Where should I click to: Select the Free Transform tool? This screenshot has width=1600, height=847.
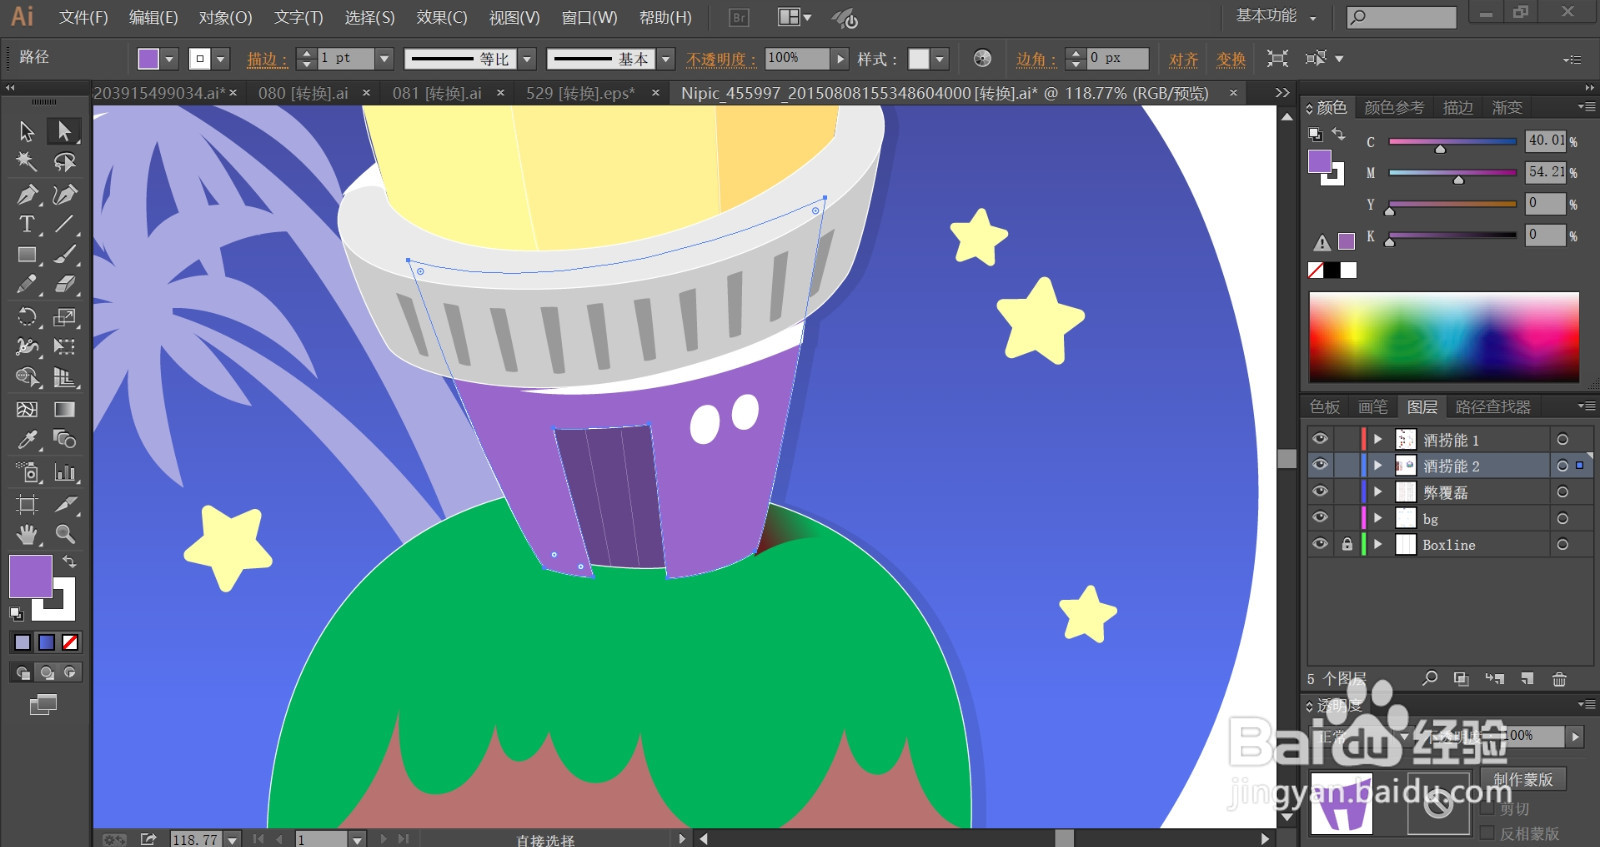coord(65,347)
